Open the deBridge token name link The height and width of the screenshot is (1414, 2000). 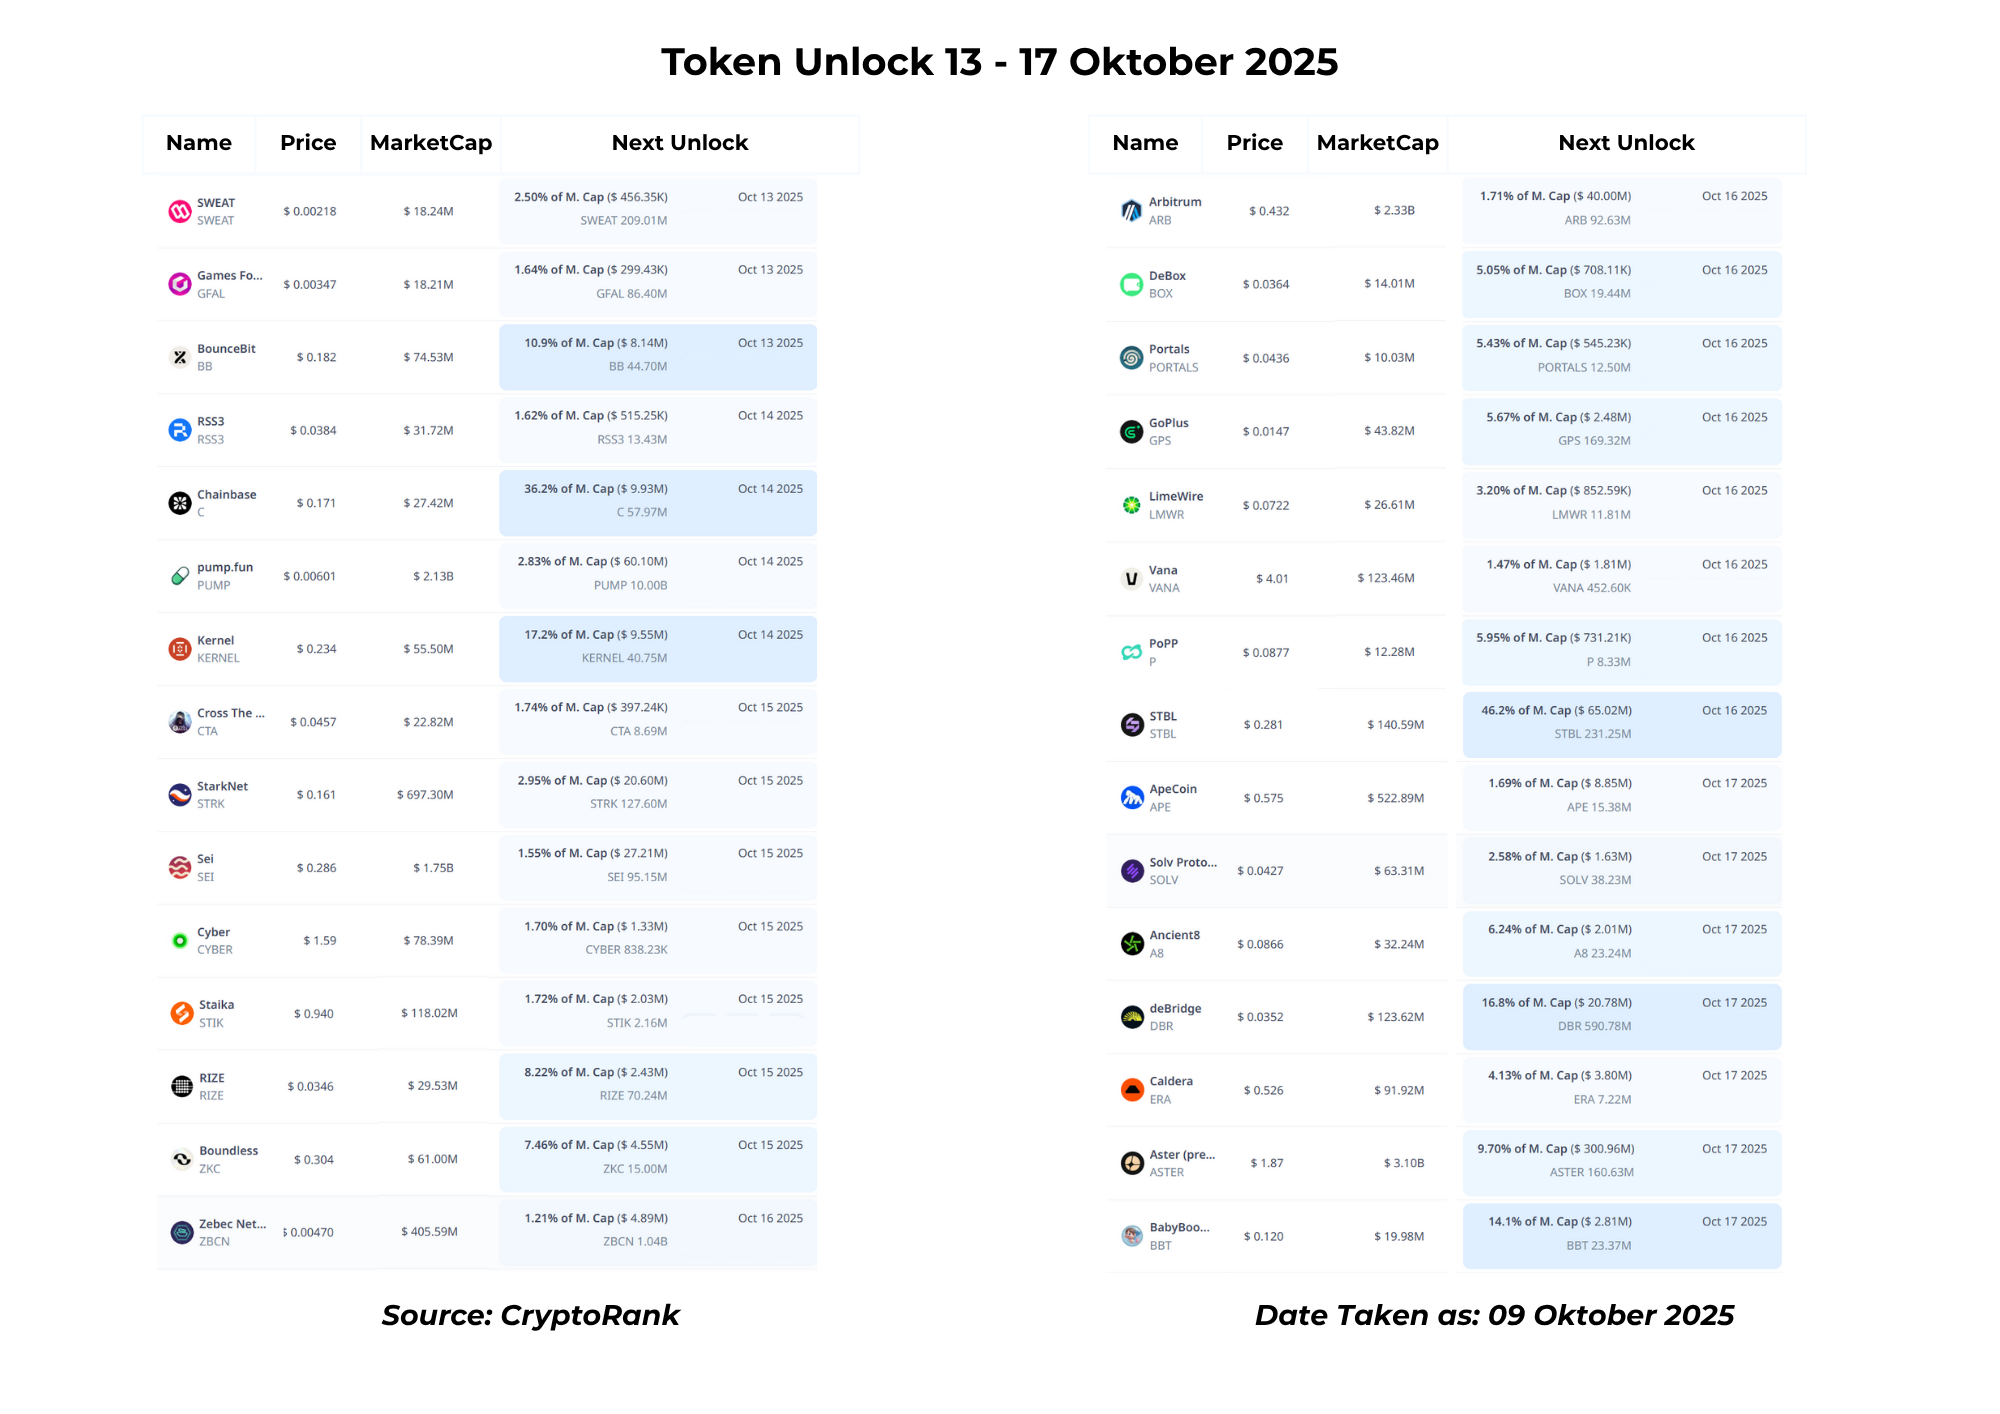click(x=1175, y=1008)
